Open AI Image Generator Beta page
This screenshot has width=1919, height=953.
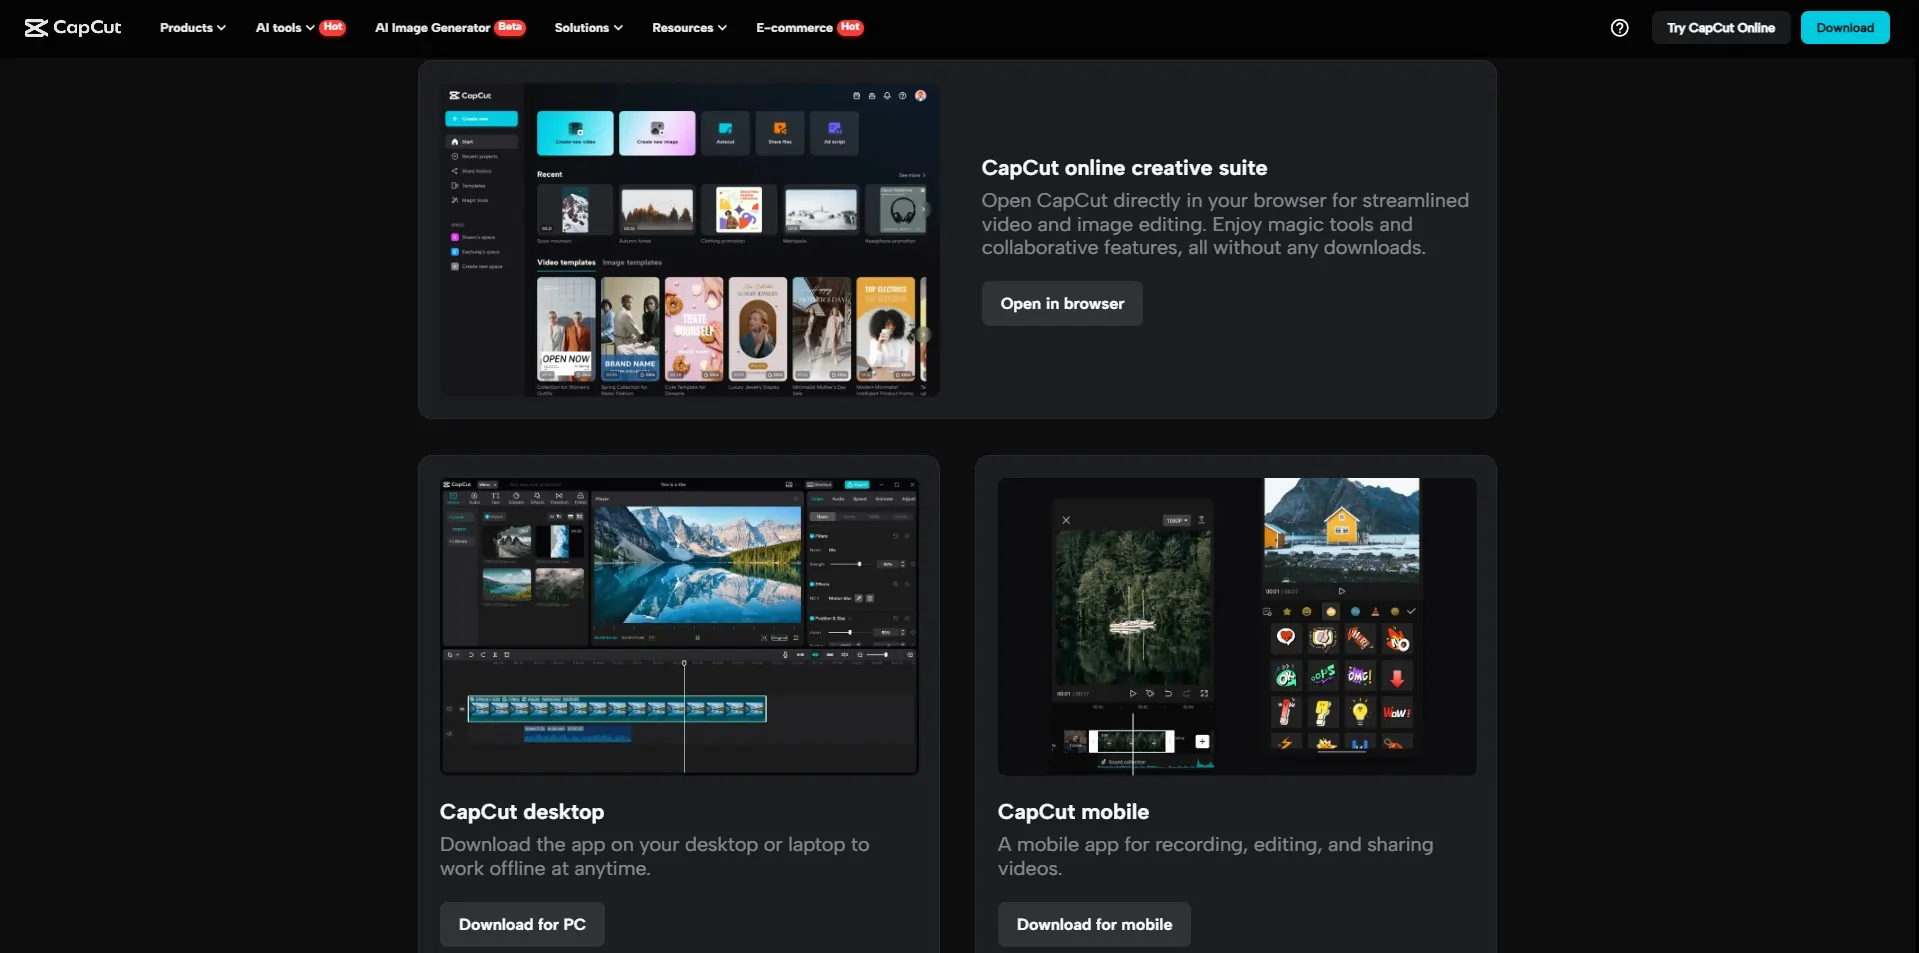pos(449,28)
